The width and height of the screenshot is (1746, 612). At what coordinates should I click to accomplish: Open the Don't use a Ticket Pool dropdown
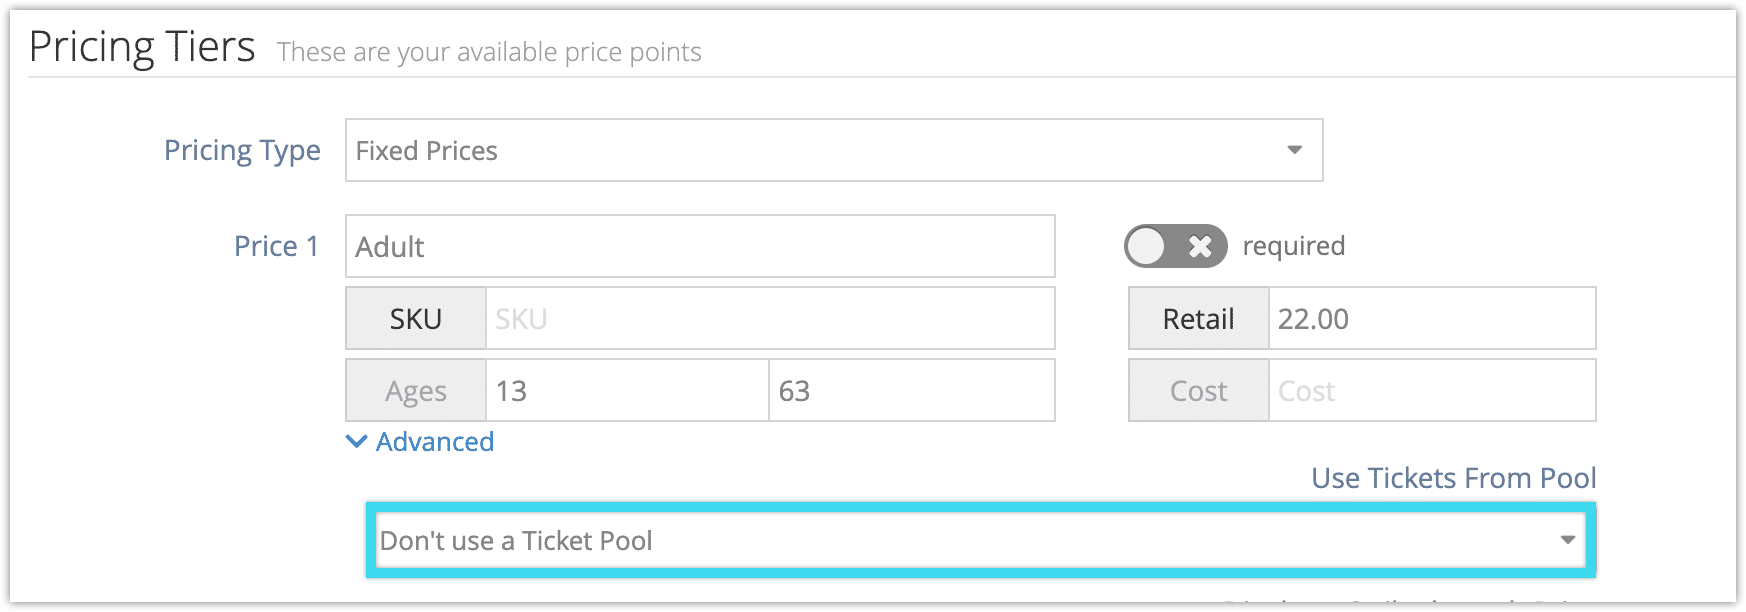click(981, 540)
